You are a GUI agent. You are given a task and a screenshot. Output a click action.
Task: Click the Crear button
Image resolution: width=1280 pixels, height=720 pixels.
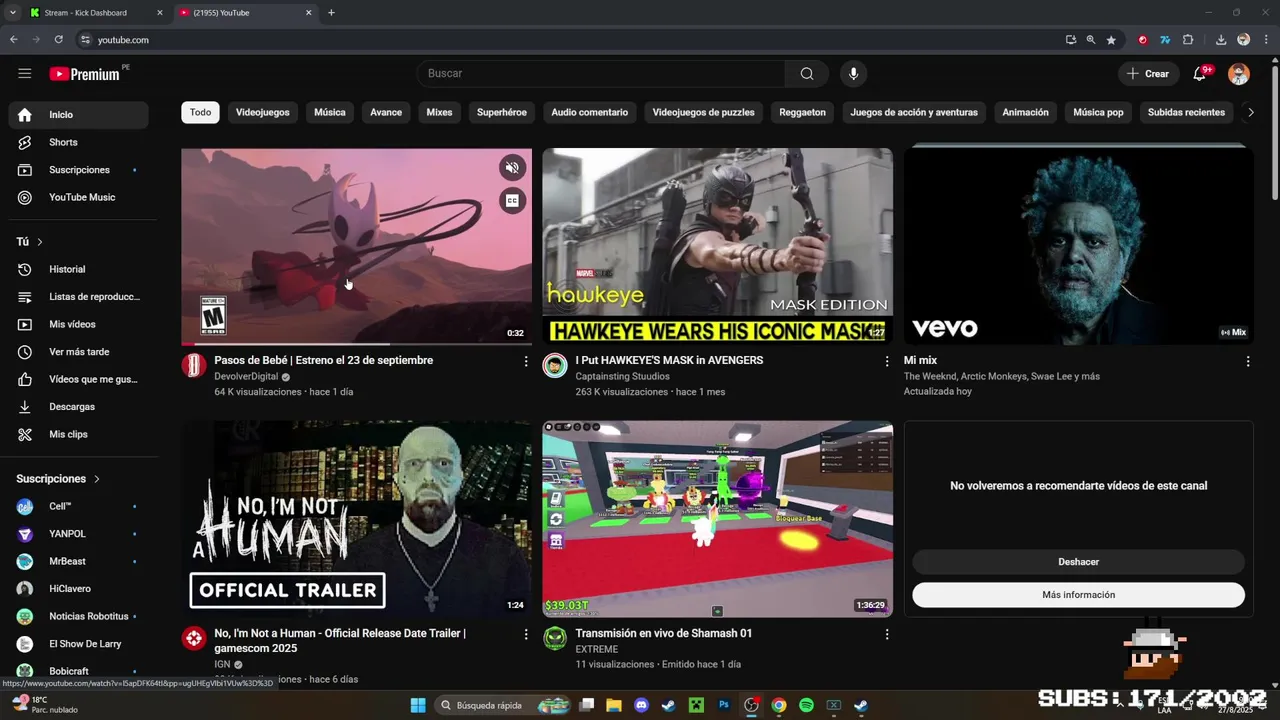tap(1148, 74)
